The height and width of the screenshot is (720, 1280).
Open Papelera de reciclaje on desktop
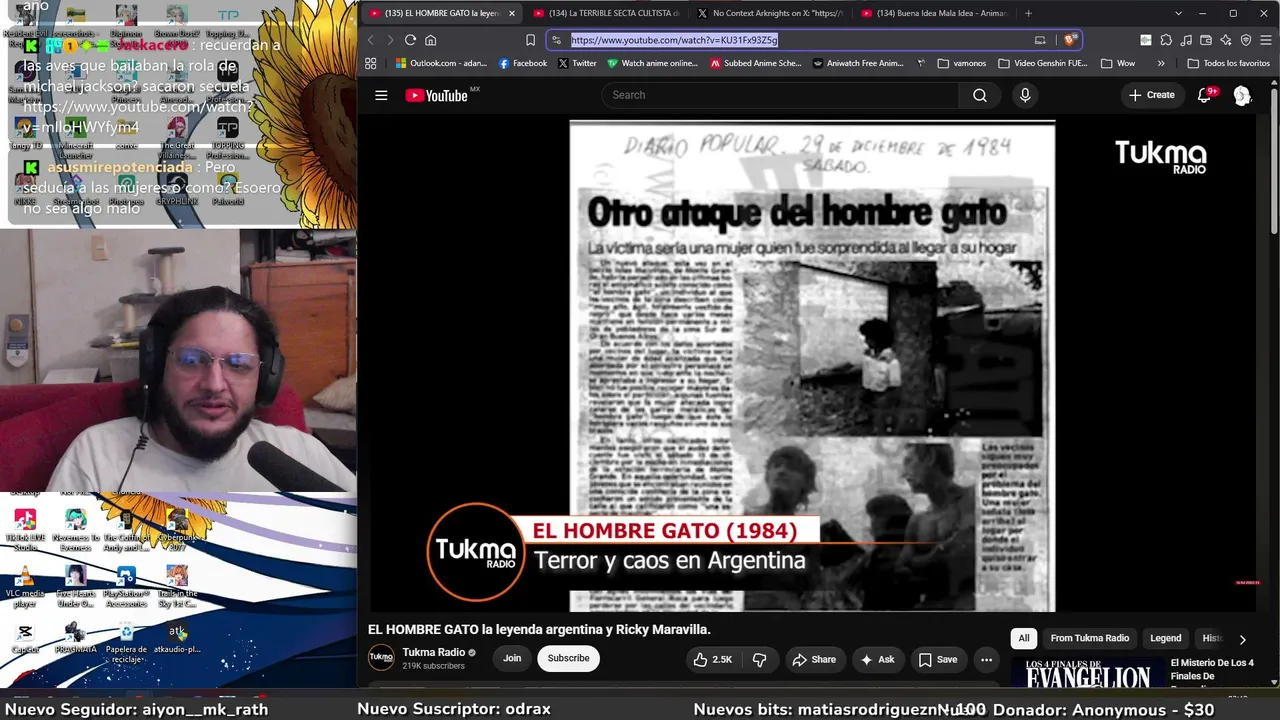(x=126, y=643)
